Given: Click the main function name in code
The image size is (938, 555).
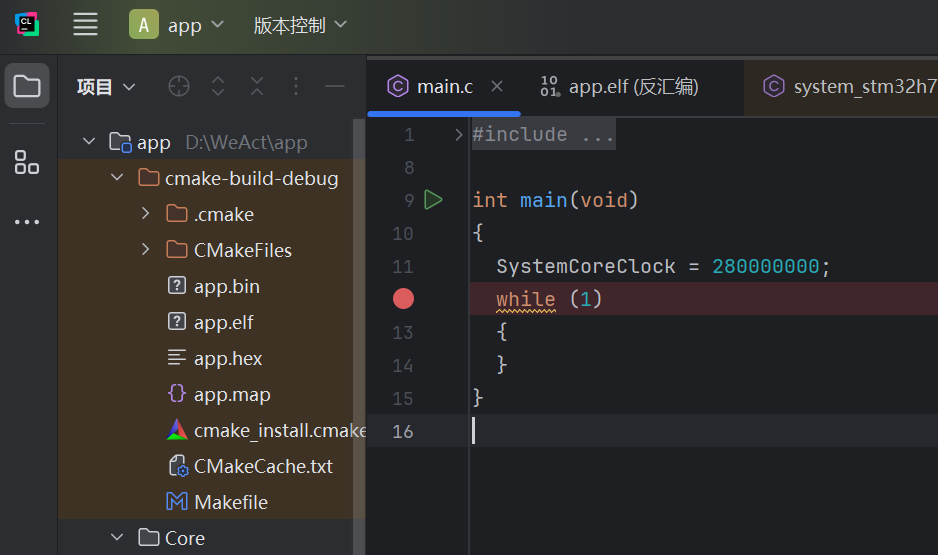Looking at the screenshot, I should coord(543,200).
